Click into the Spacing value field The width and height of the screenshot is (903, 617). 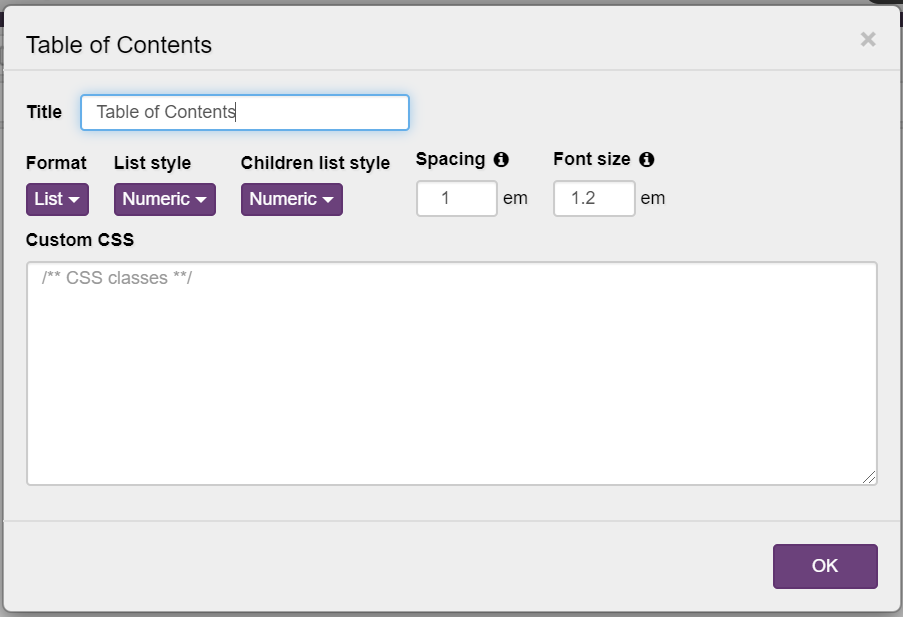coord(456,198)
